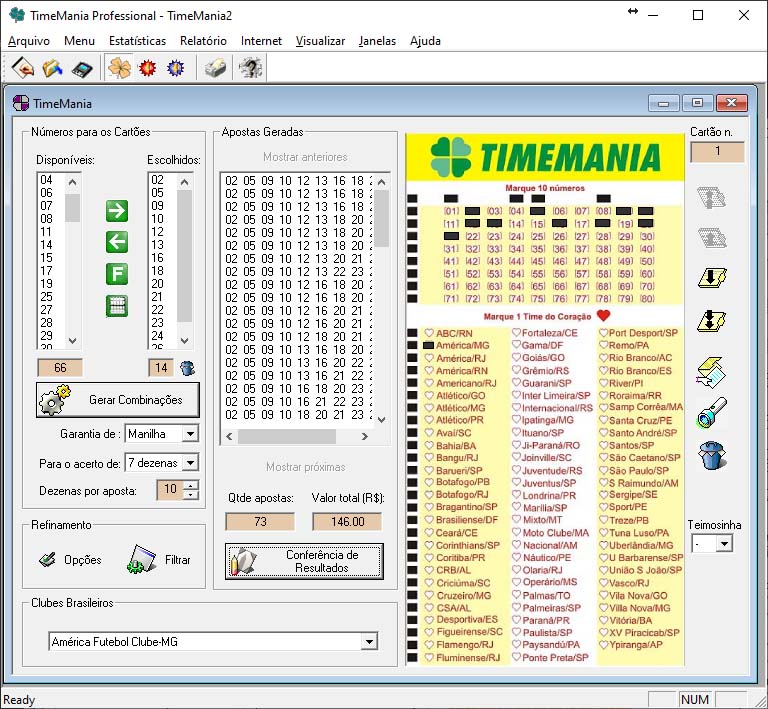Mark the Vasco/RJ heart

(603, 583)
